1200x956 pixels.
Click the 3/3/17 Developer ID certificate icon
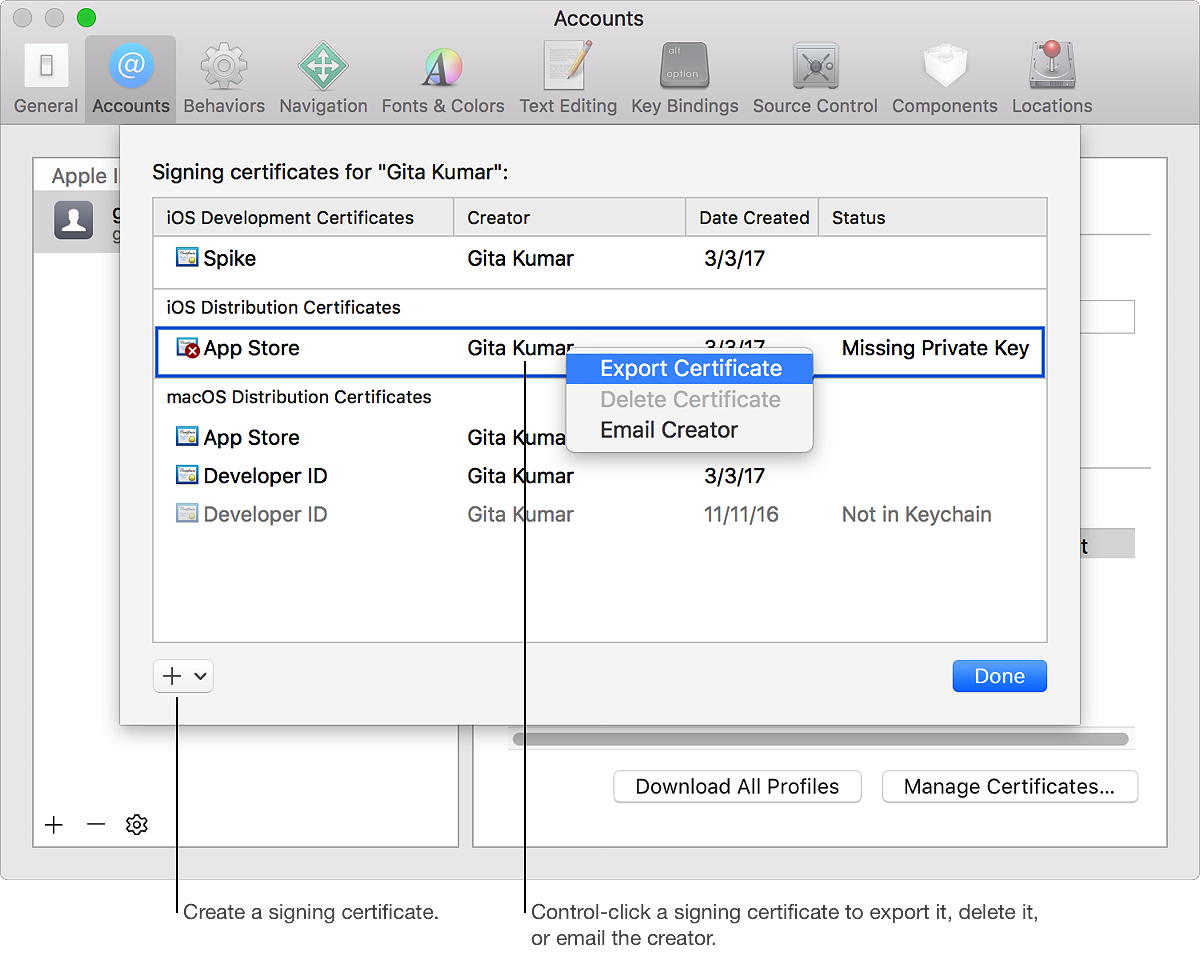click(187, 476)
